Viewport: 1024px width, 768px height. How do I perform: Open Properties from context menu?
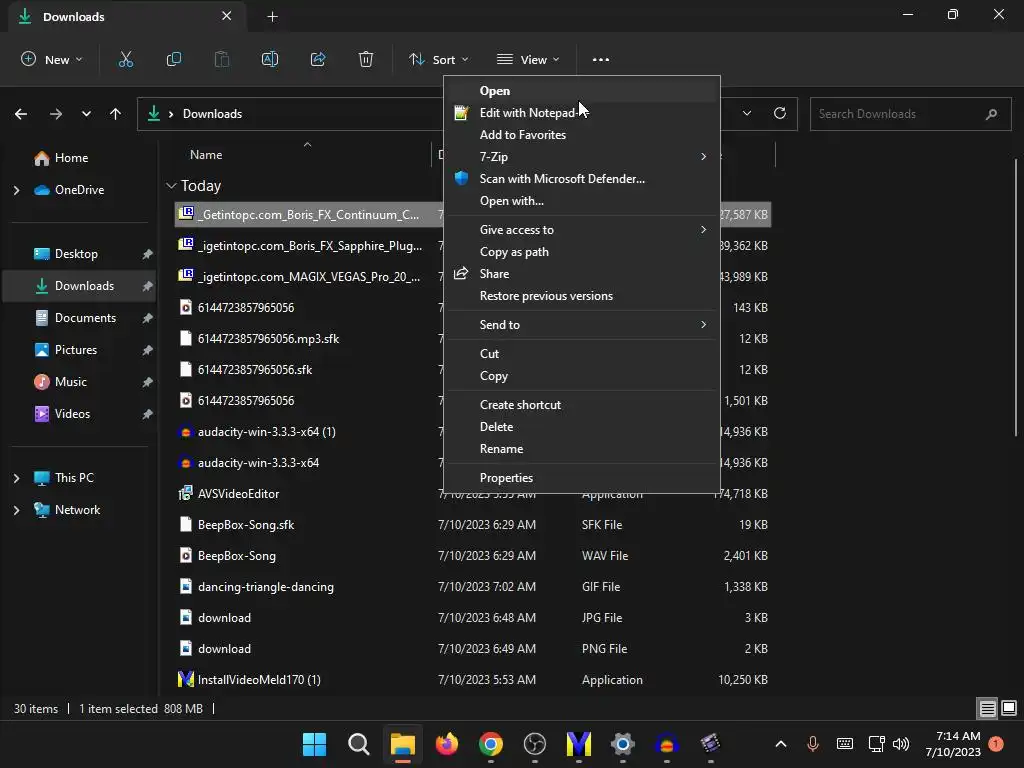582,478
